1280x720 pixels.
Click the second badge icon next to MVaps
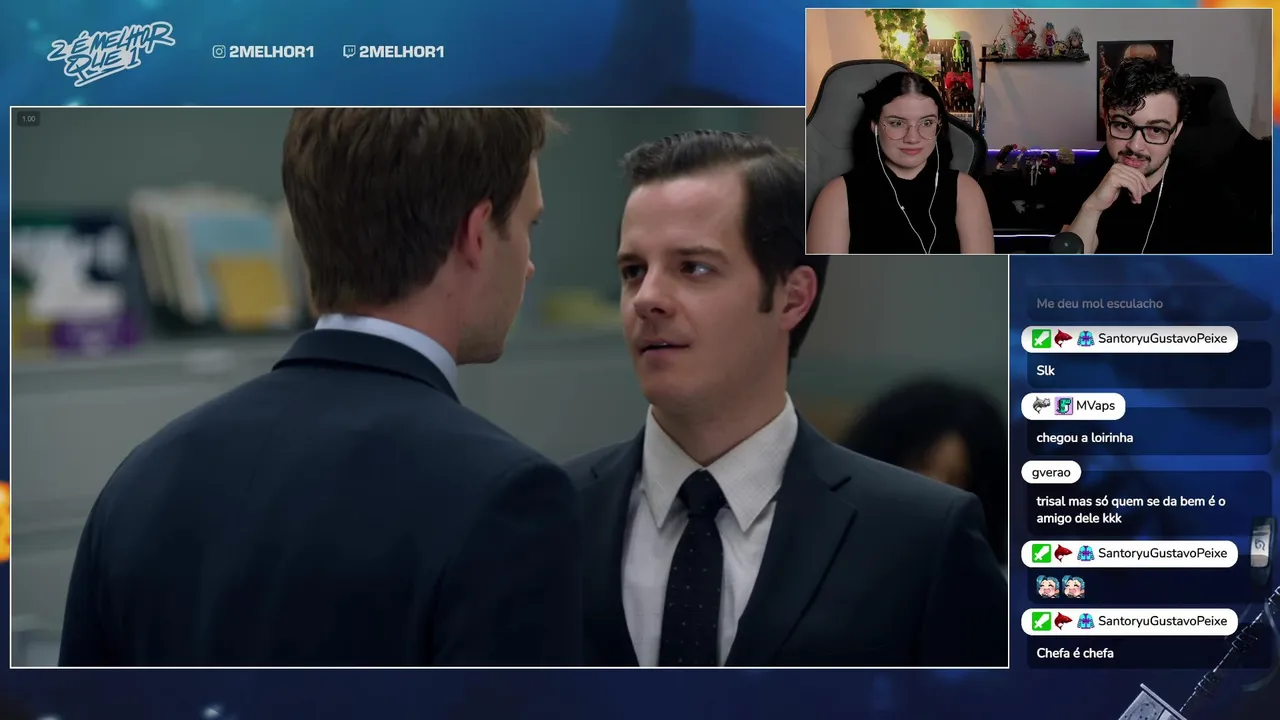point(1064,406)
